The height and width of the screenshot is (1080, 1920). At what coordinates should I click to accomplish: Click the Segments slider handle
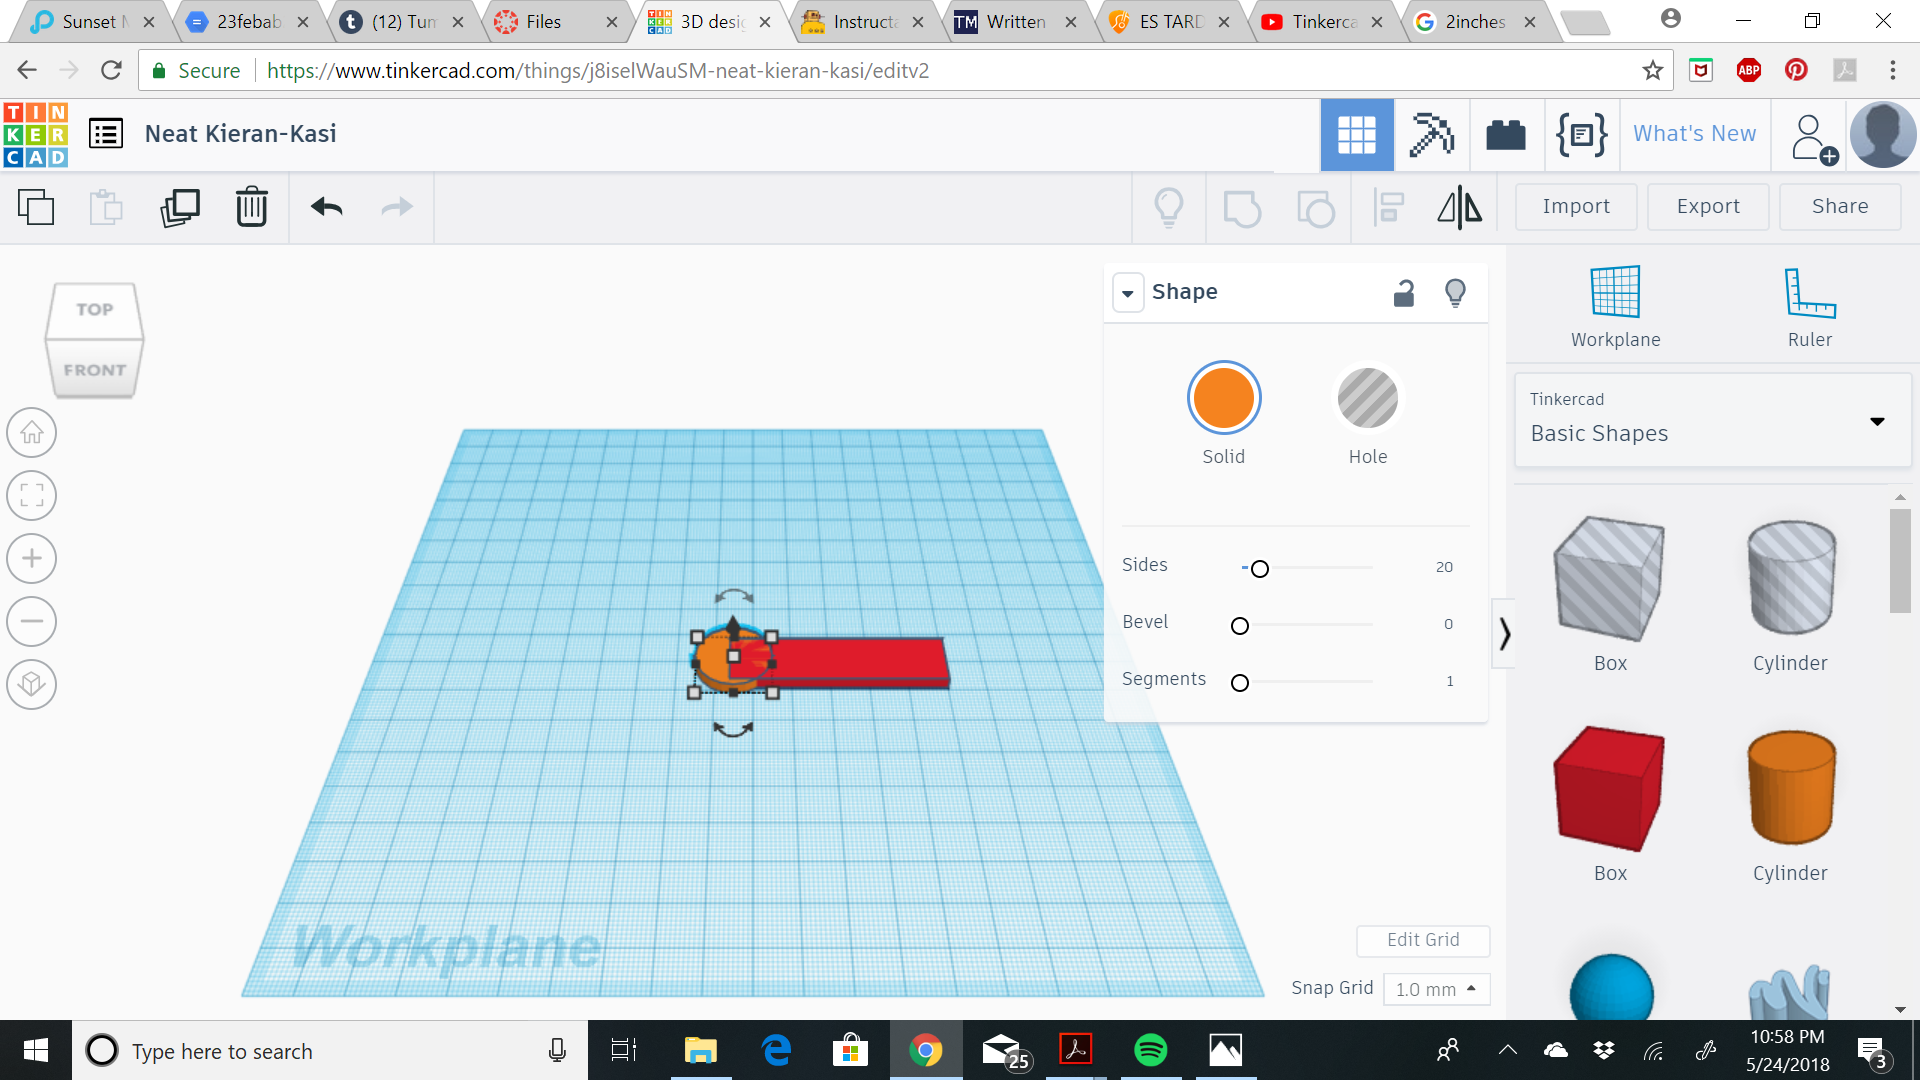pos(1240,683)
